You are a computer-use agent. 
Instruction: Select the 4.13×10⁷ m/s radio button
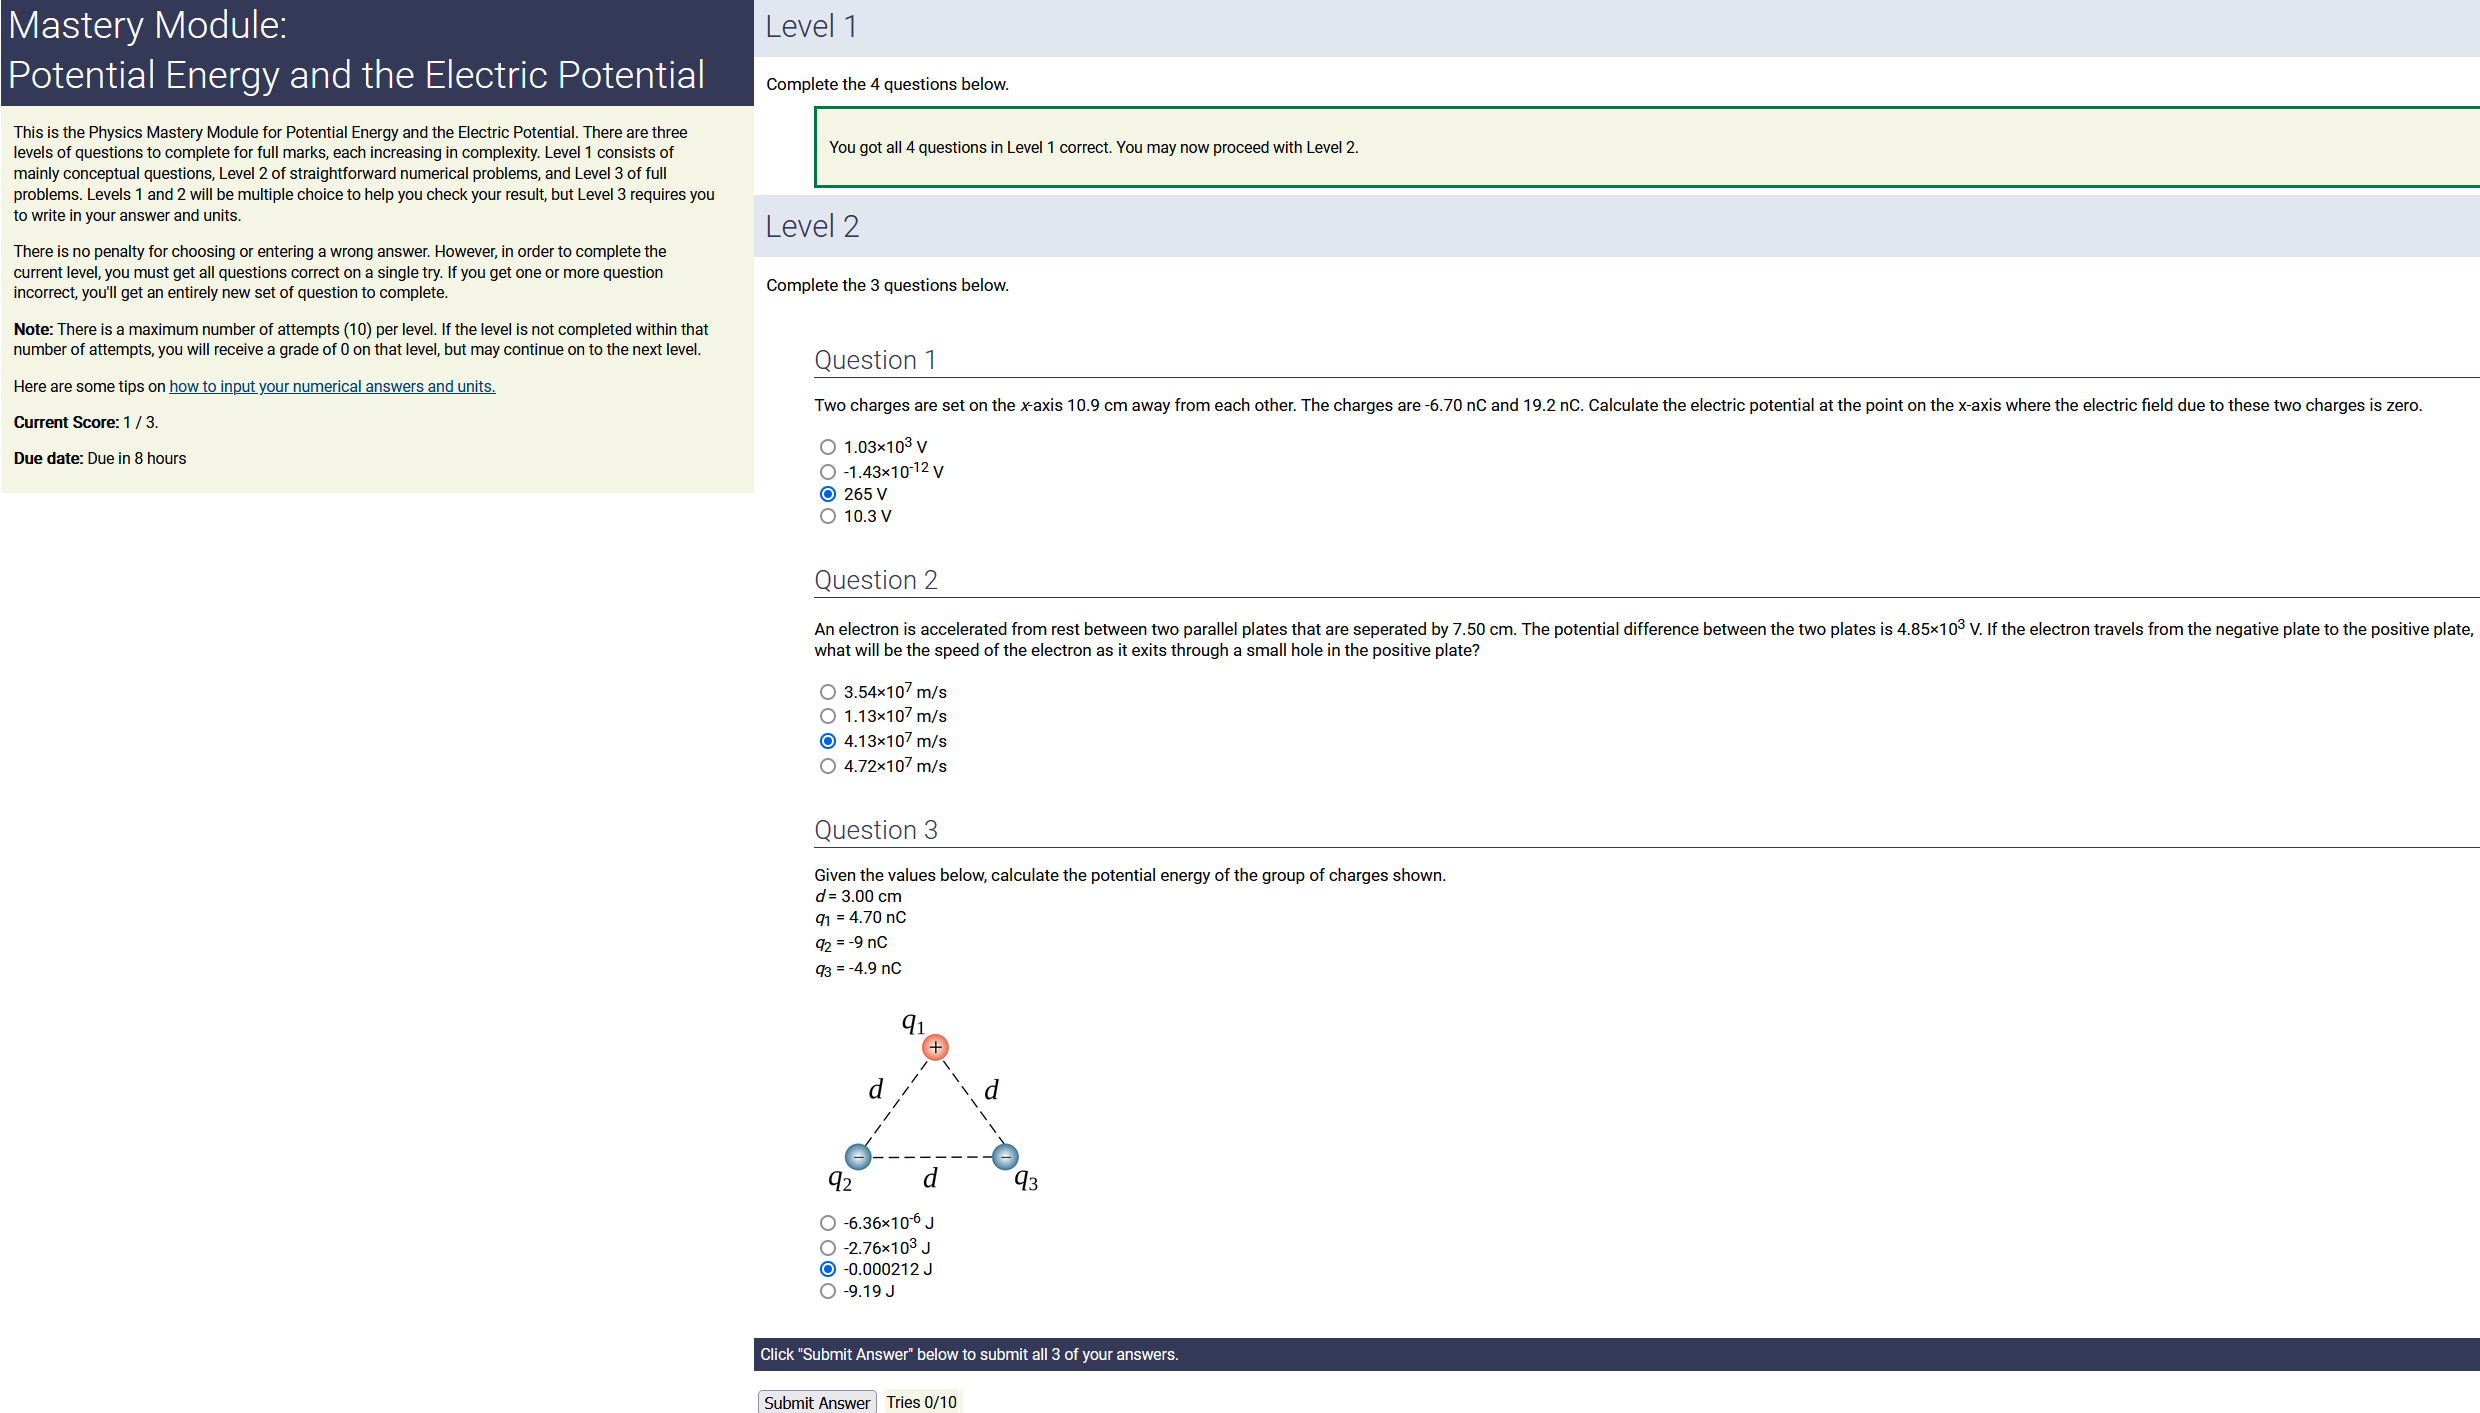(827, 741)
